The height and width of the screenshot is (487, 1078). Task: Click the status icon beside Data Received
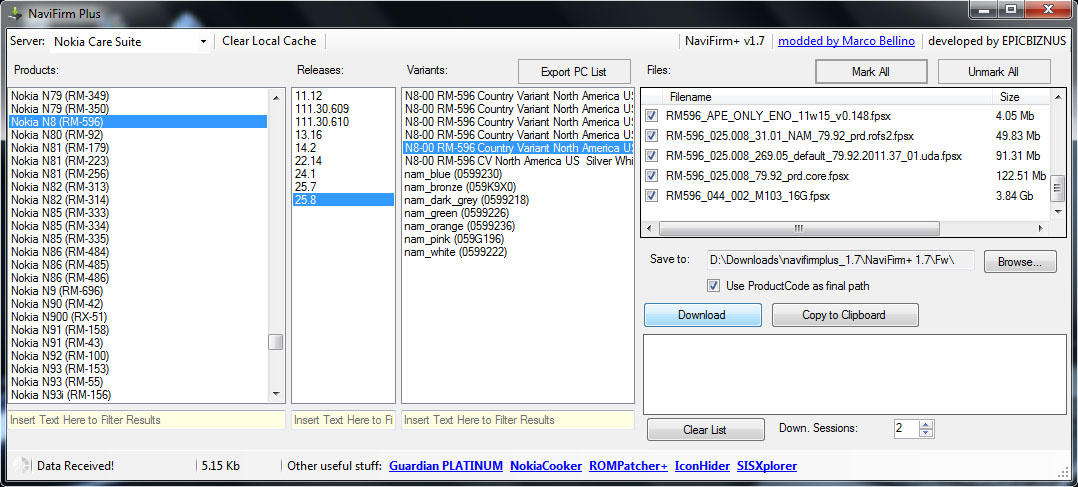21,466
